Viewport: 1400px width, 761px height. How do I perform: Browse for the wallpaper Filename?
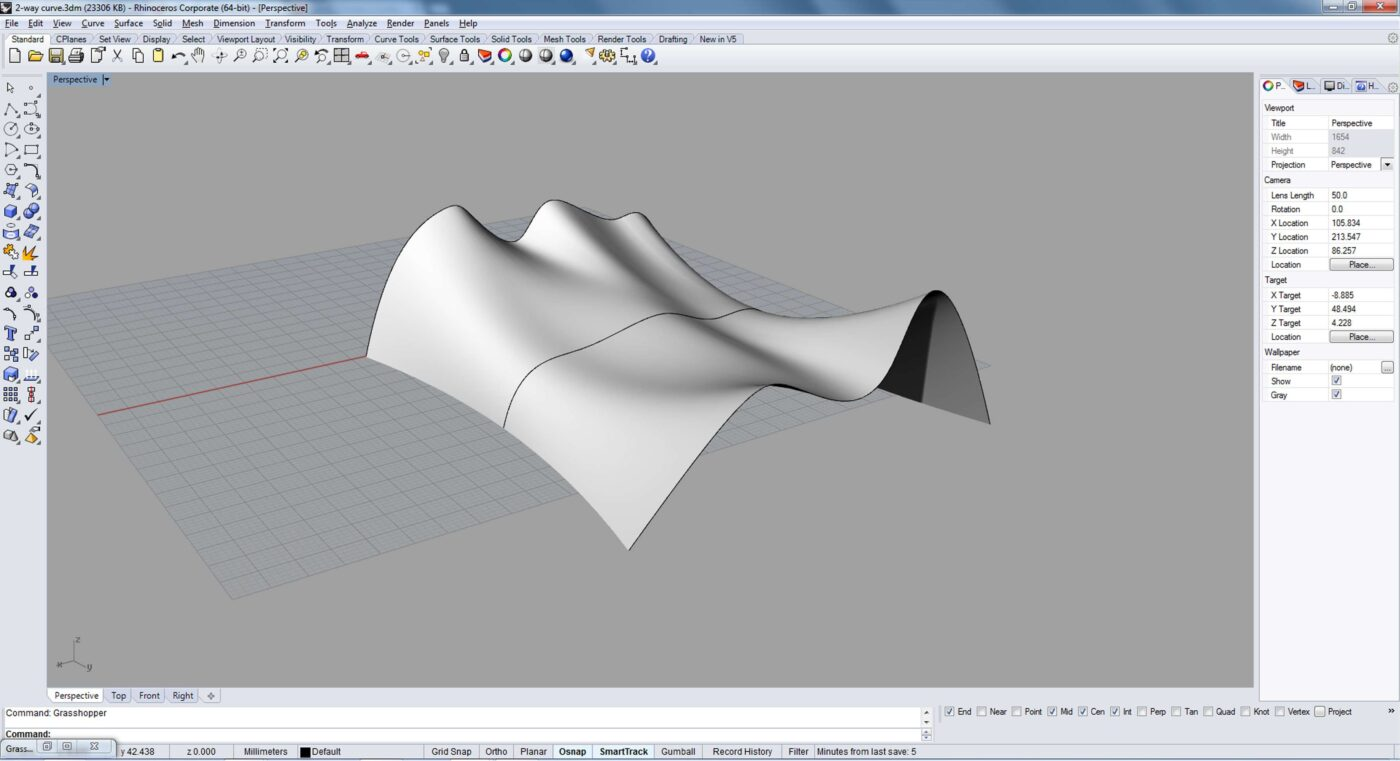point(1387,367)
